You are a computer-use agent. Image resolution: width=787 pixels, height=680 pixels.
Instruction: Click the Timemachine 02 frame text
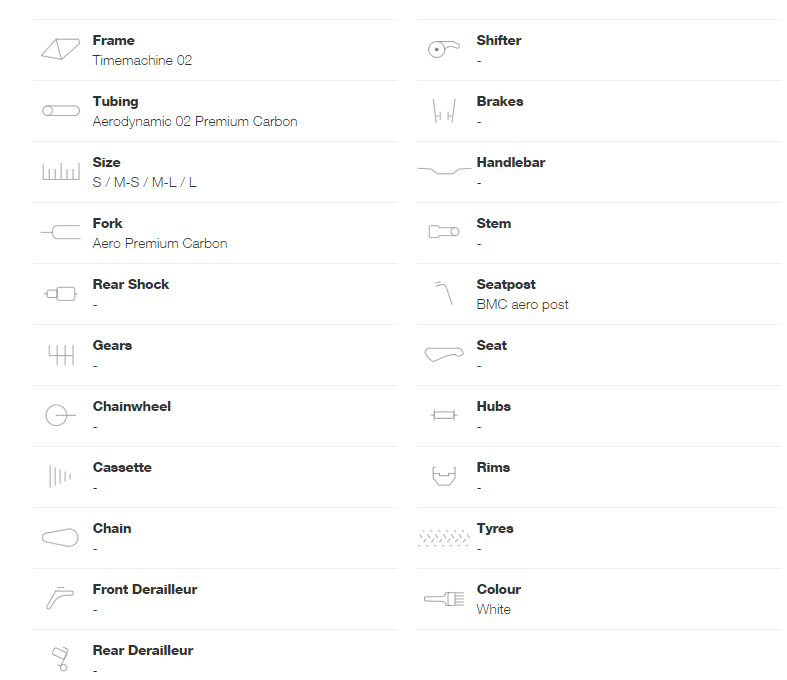pyautogui.click(x=142, y=60)
